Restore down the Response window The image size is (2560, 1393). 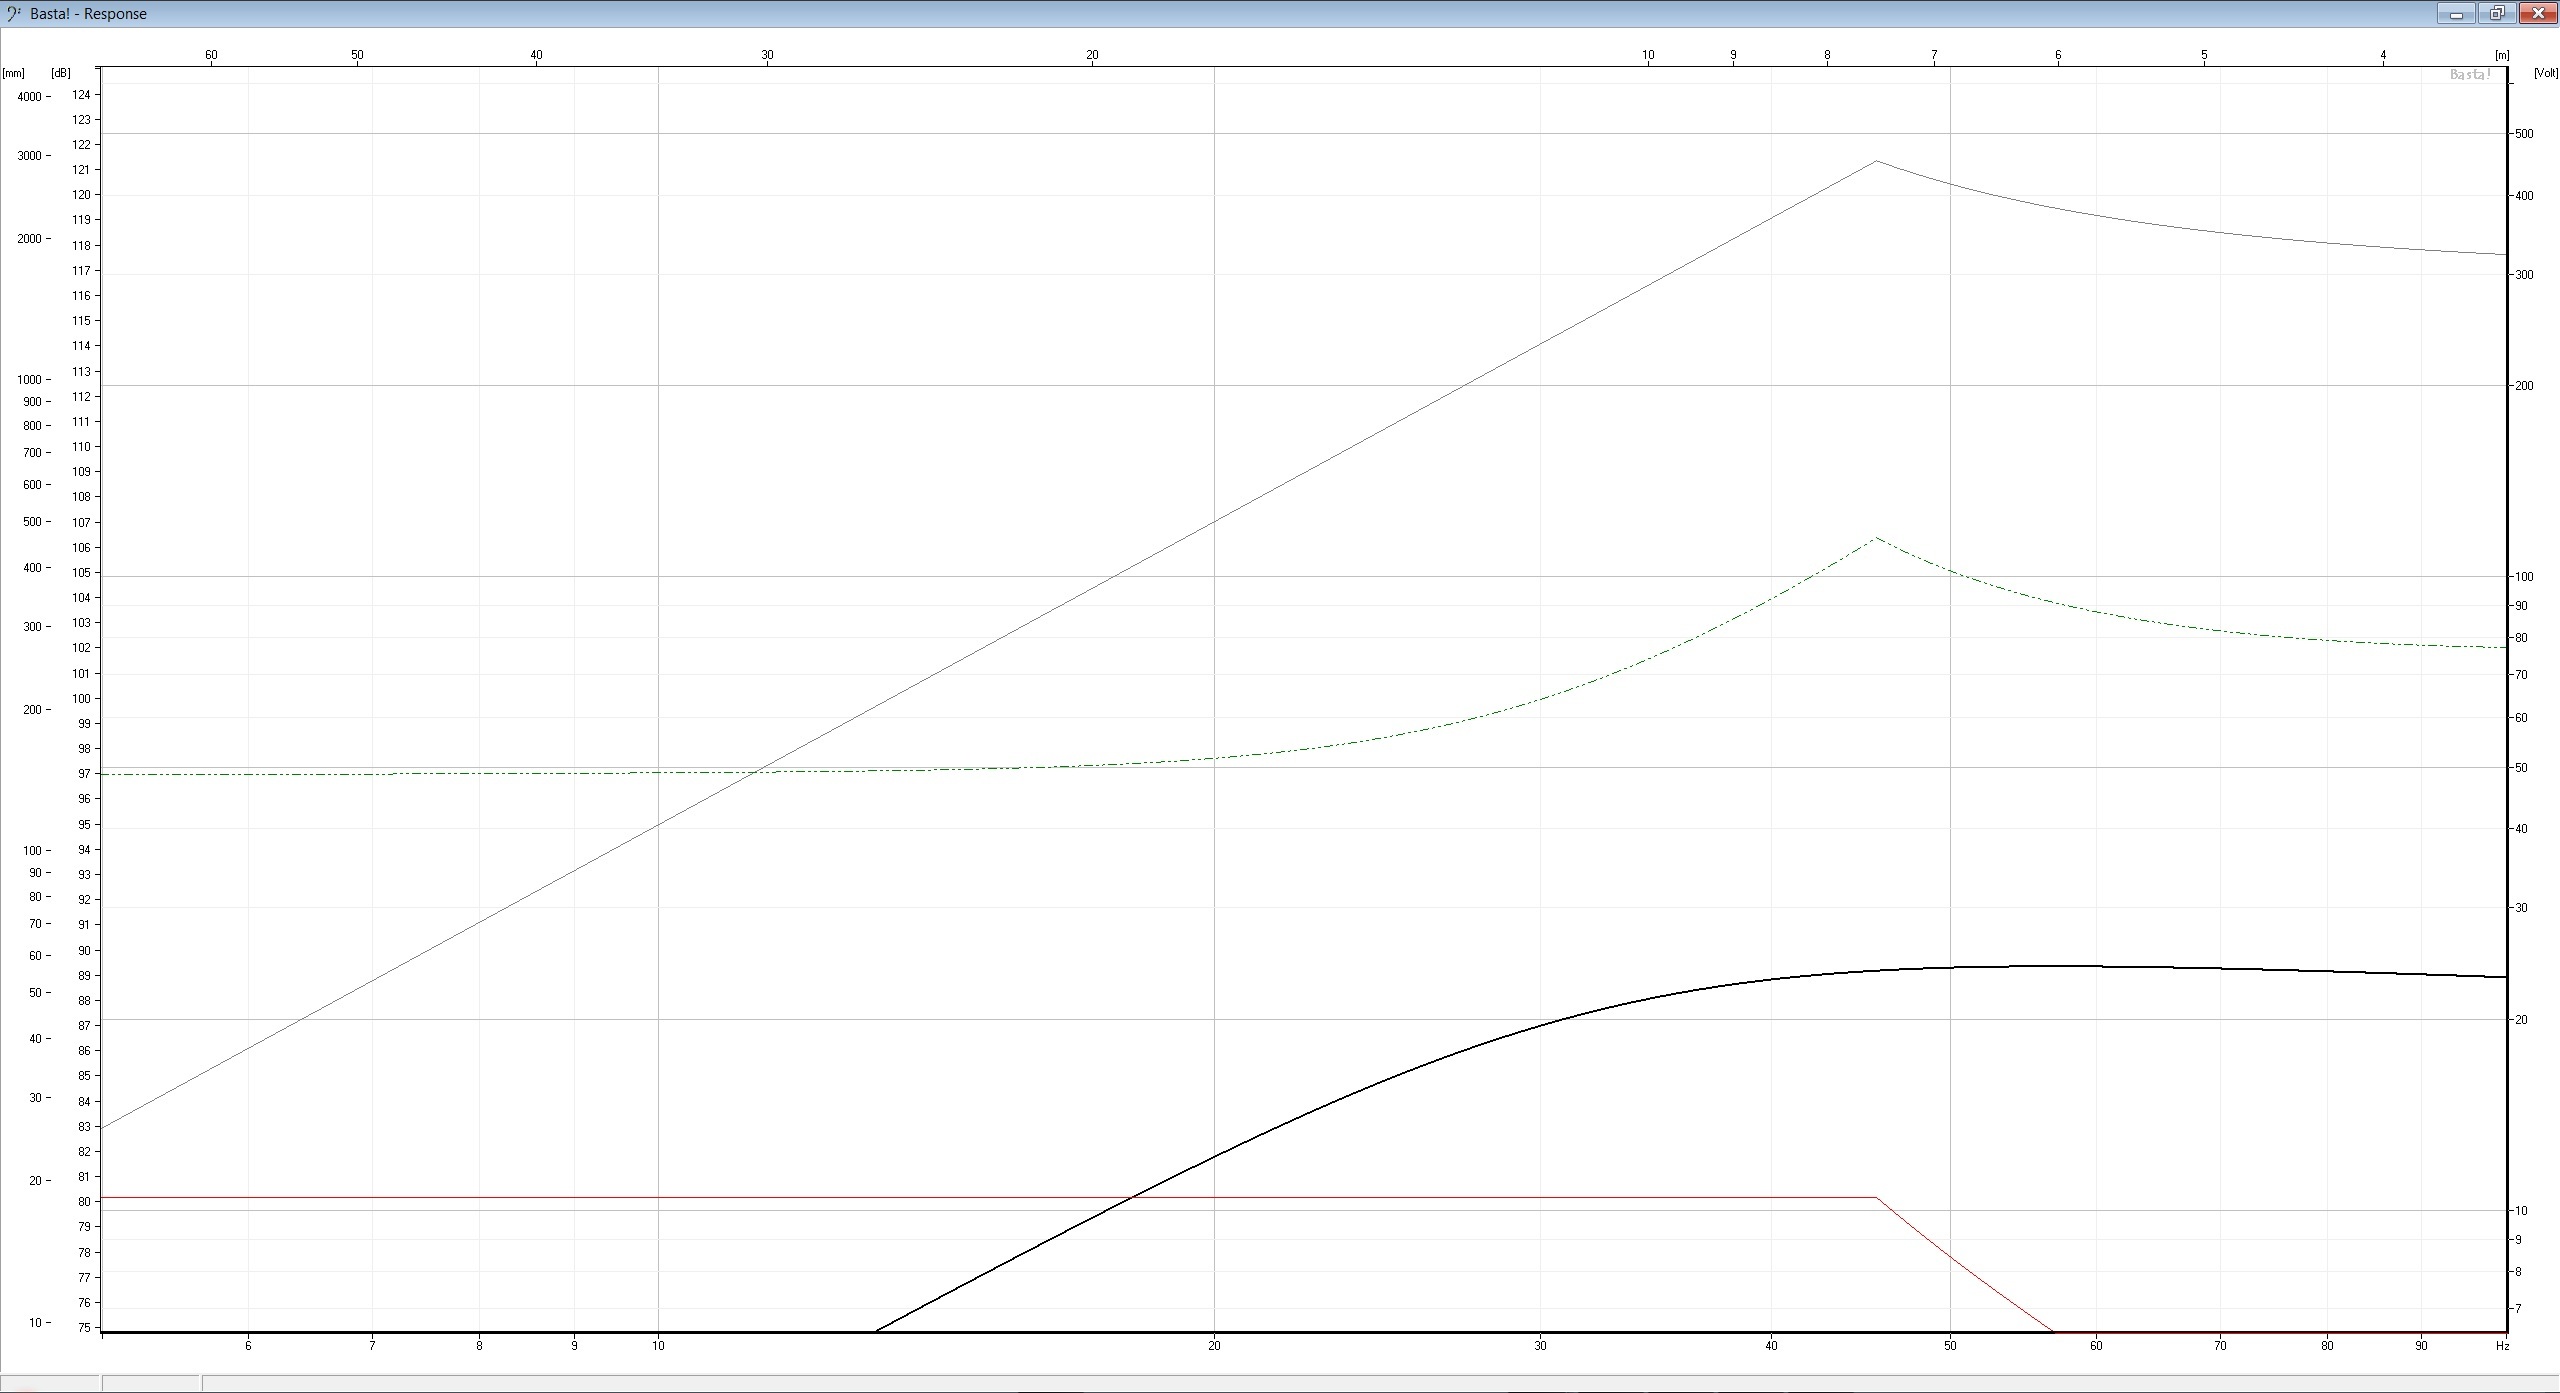click(x=2497, y=14)
